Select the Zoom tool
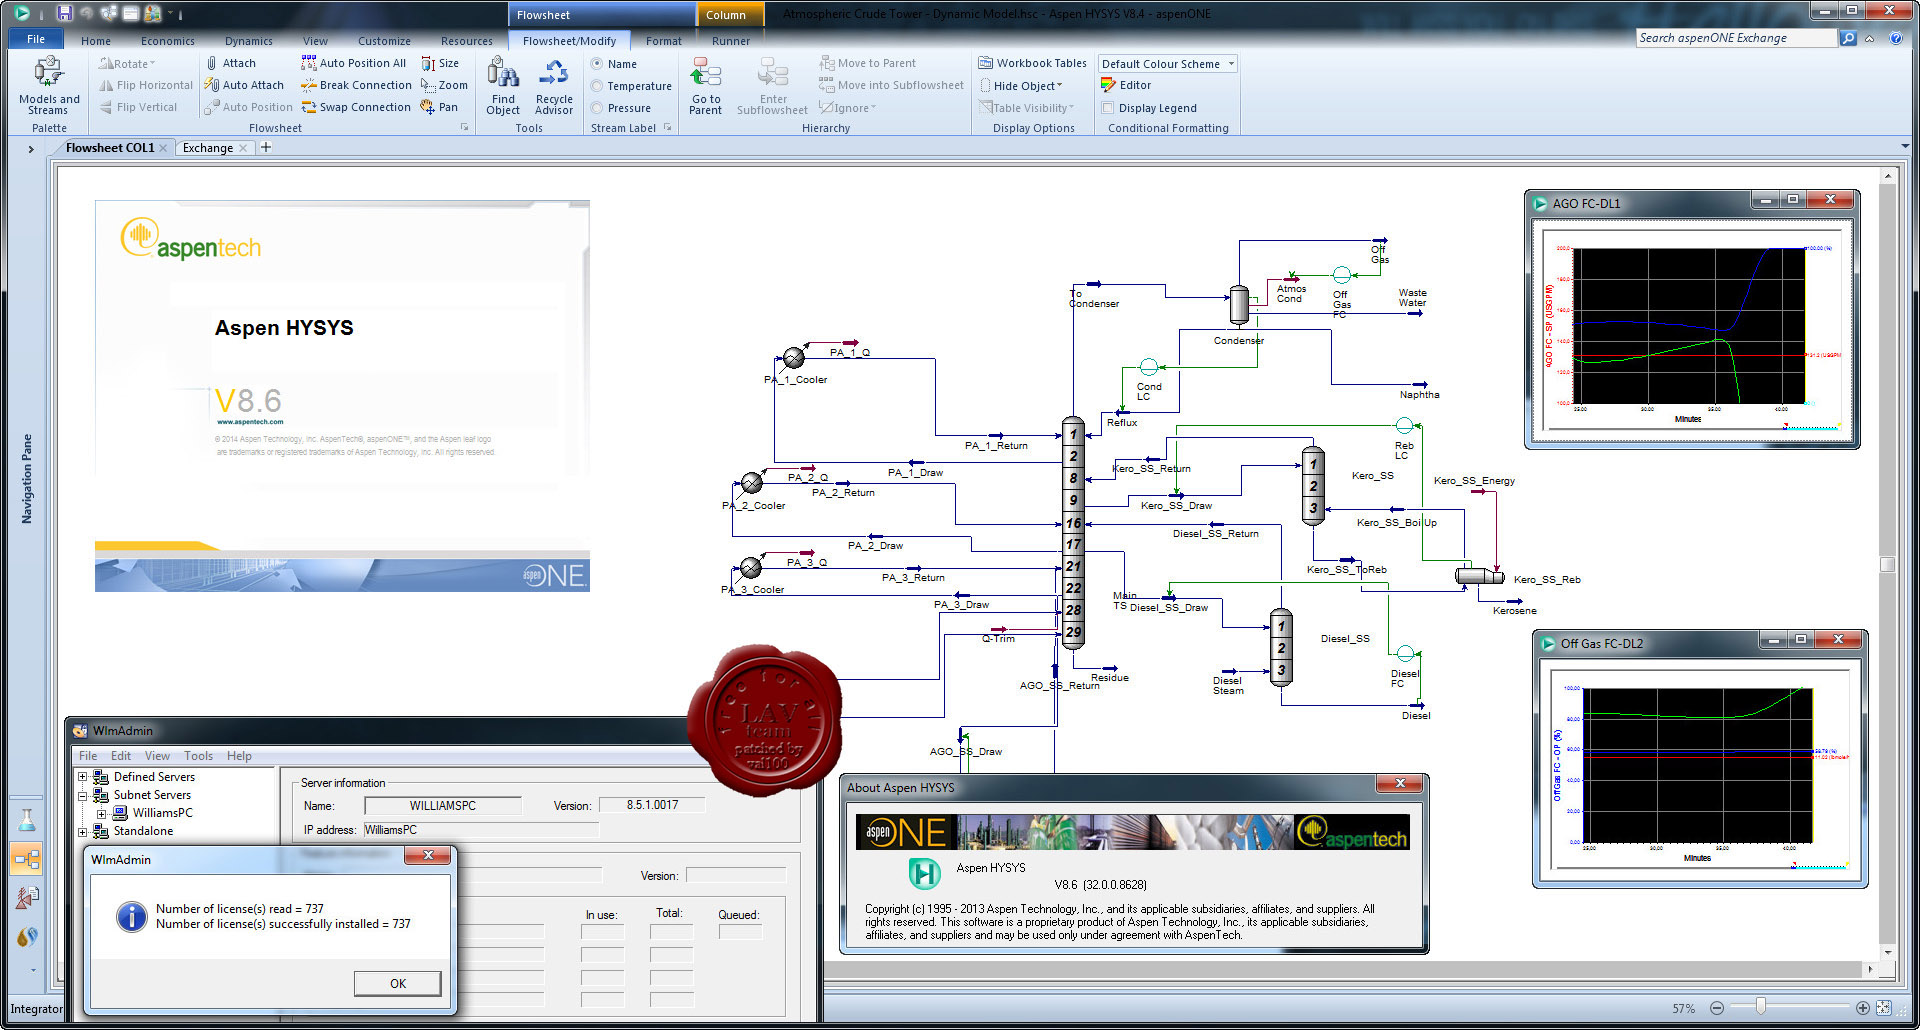The width and height of the screenshot is (1920, 1030). click(444, 85)
